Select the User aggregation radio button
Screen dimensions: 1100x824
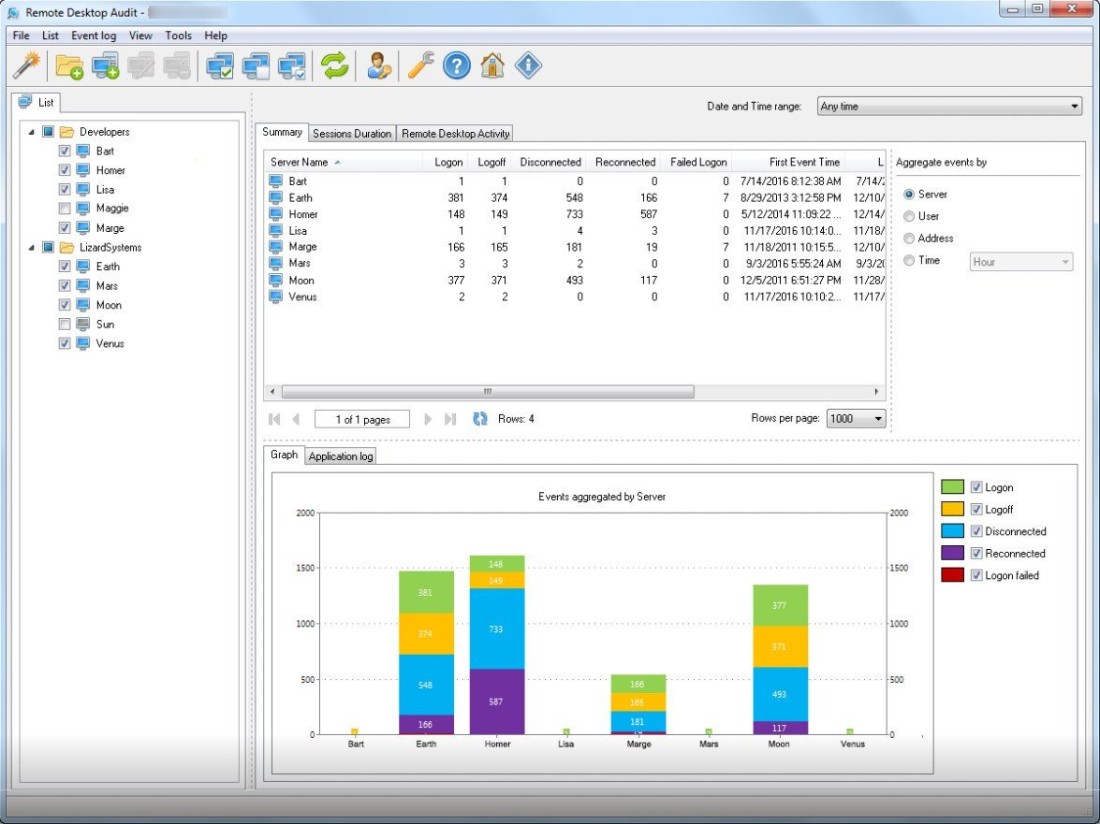coord(909,216)
